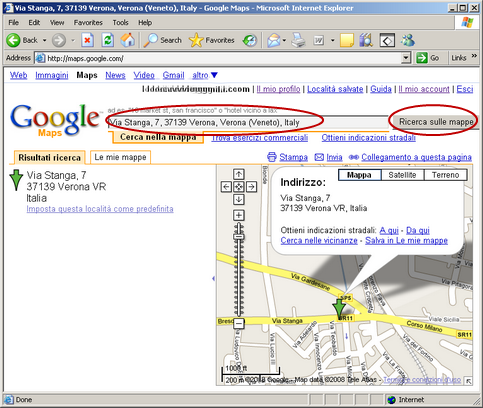The image size is (483, 408).
Task: Switch to Risultati ricerca tab
Action: [49, 157]
